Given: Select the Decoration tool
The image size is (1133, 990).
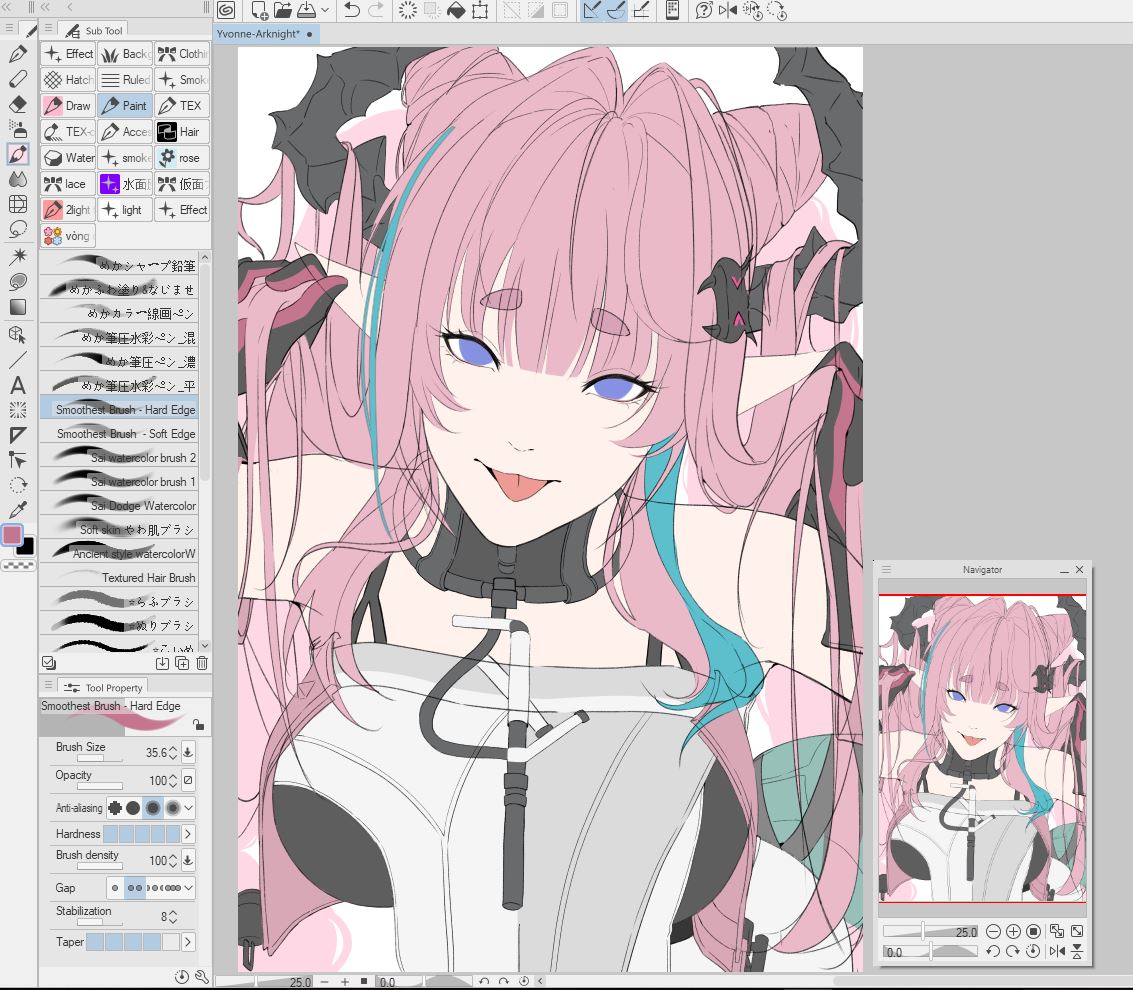Looking at the screenshot, I should pyautogui.click(x=17, y=154).
